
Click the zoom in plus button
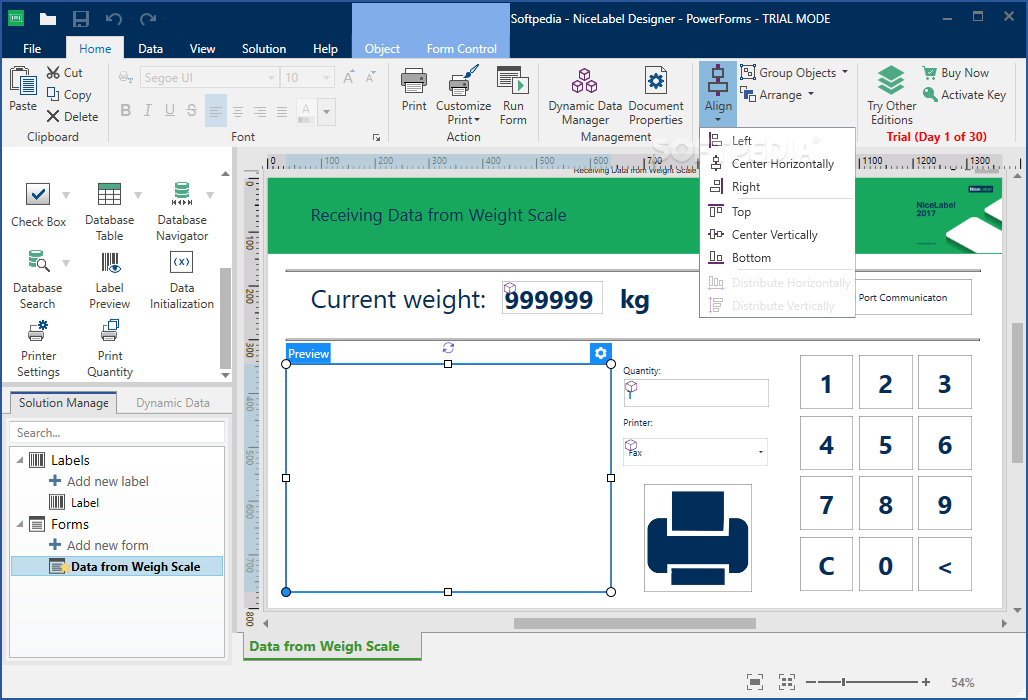pos(926,682)
